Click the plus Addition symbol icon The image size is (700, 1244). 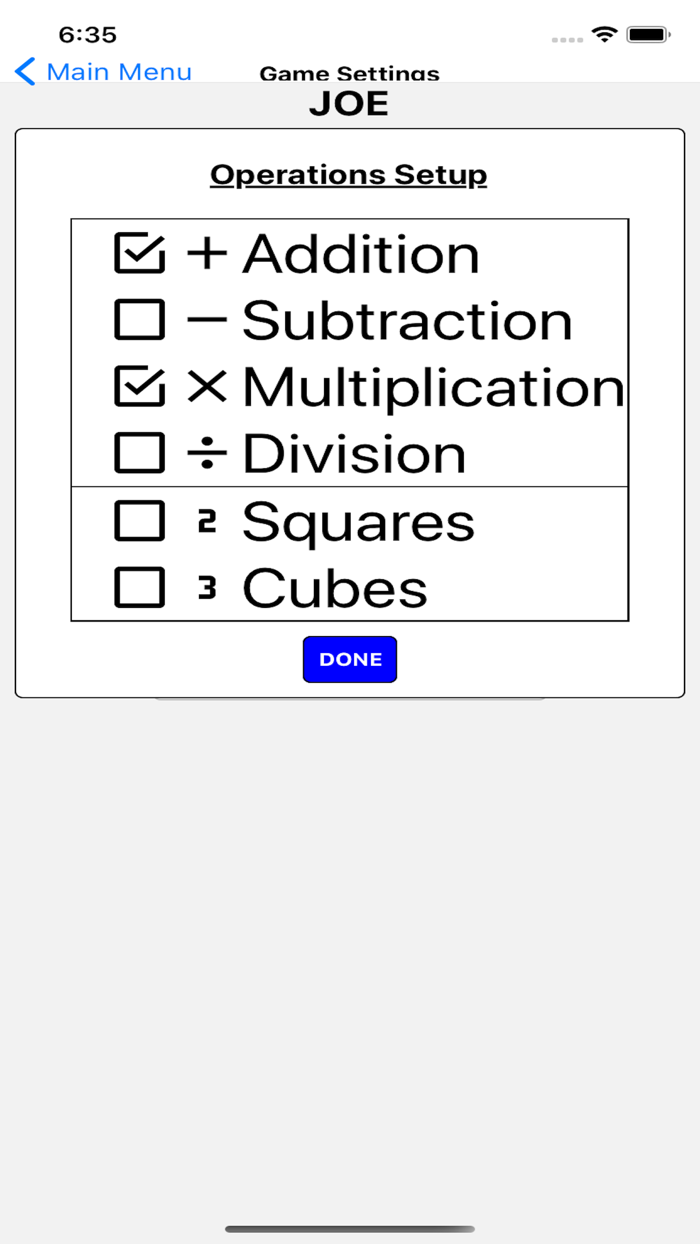207,253
